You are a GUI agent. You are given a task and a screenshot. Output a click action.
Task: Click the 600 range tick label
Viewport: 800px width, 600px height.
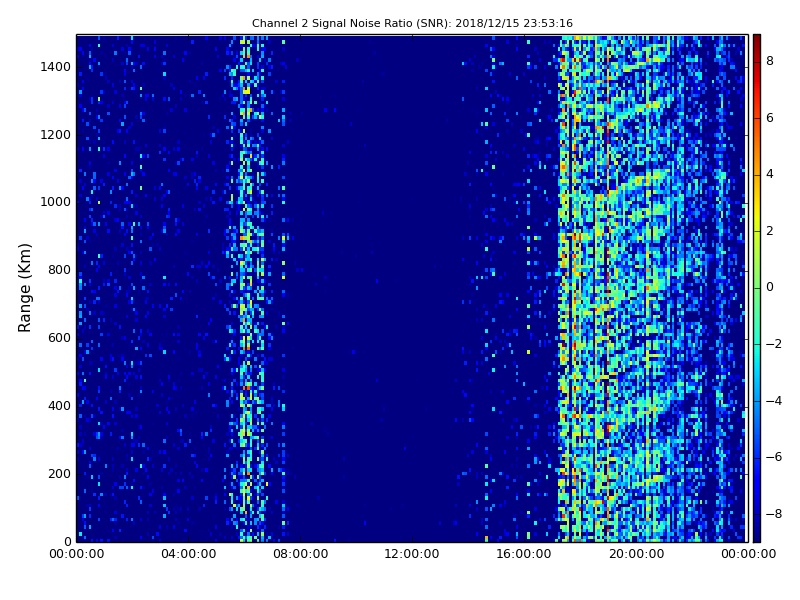click(59, 338)
